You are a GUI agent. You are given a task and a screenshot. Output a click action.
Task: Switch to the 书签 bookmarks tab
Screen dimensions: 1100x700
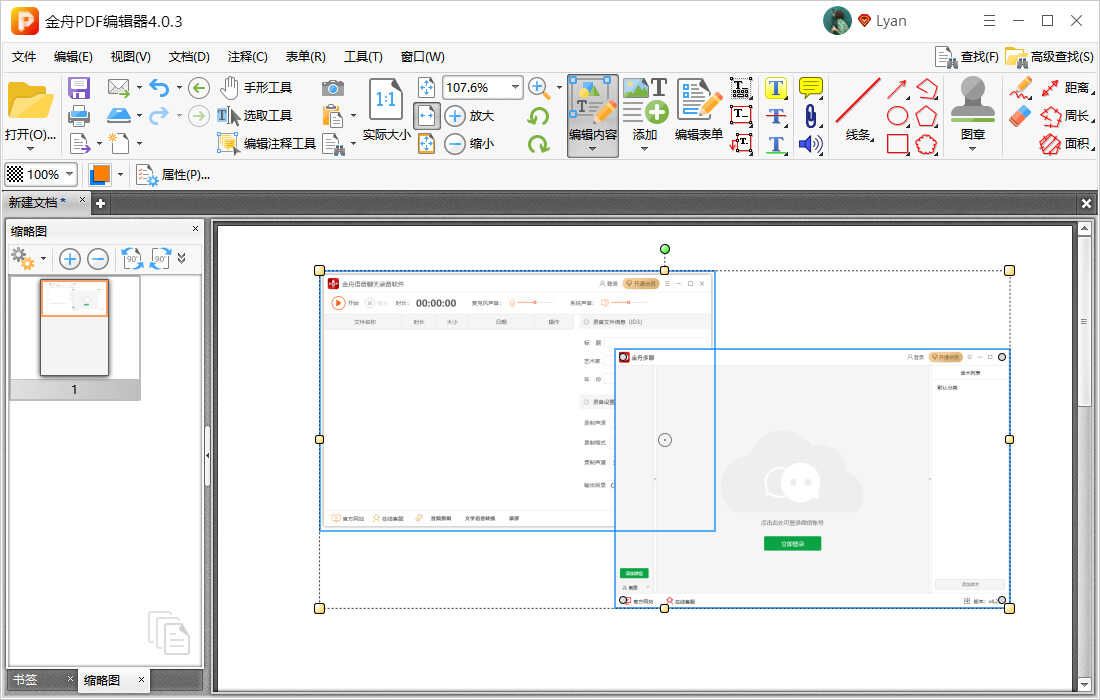pyautogui.click(x=26, y=680)
